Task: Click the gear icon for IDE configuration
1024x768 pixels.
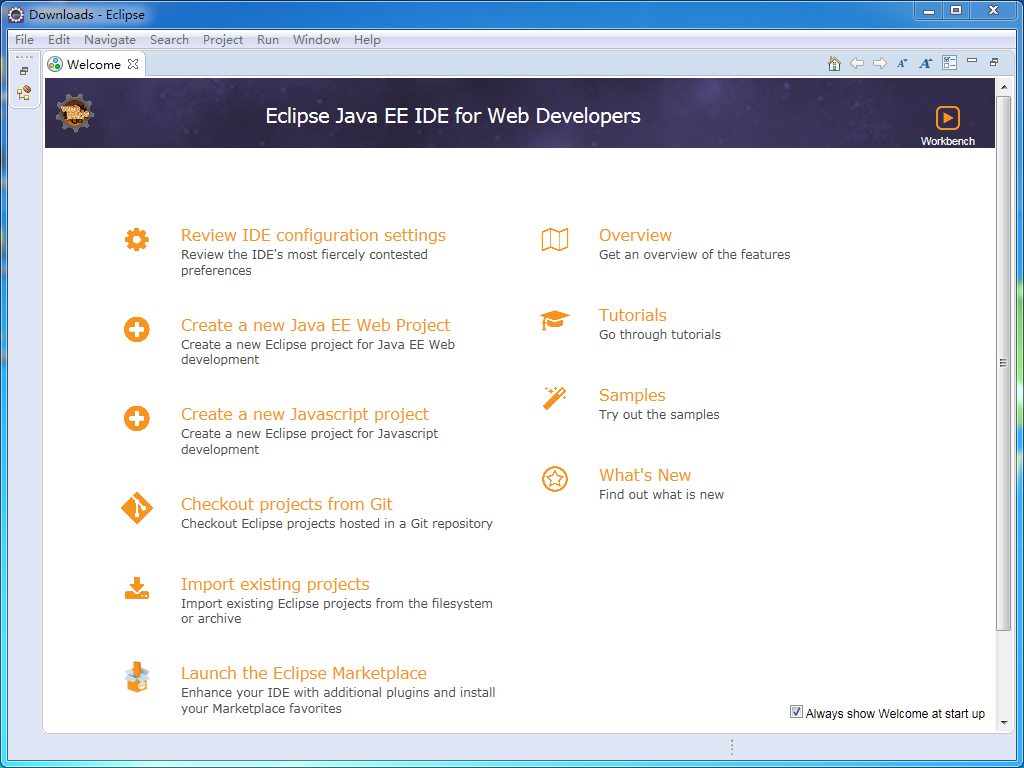Action: click(136, 240)
